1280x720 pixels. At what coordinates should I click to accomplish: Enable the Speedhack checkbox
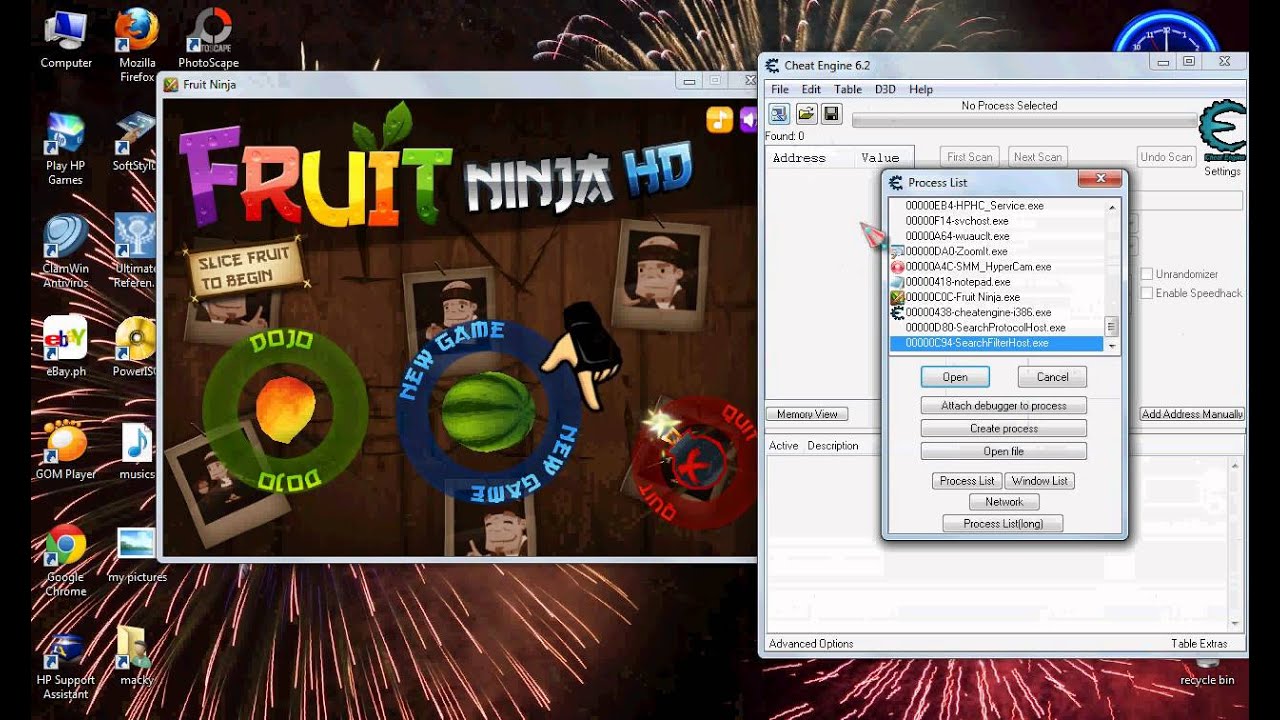[x=1147, y=293]
